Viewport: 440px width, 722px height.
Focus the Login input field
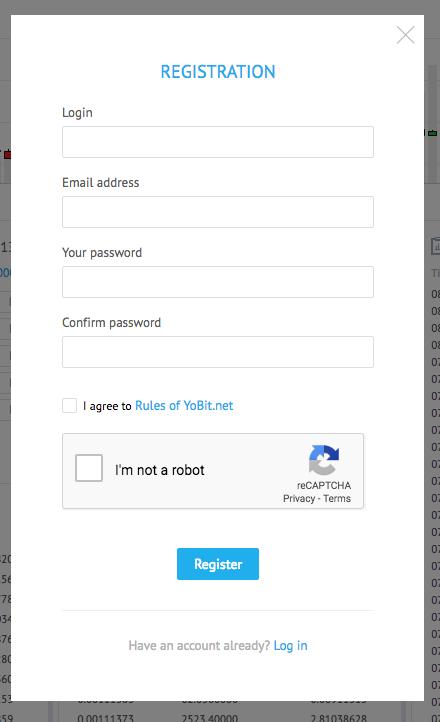click(218, 142)
